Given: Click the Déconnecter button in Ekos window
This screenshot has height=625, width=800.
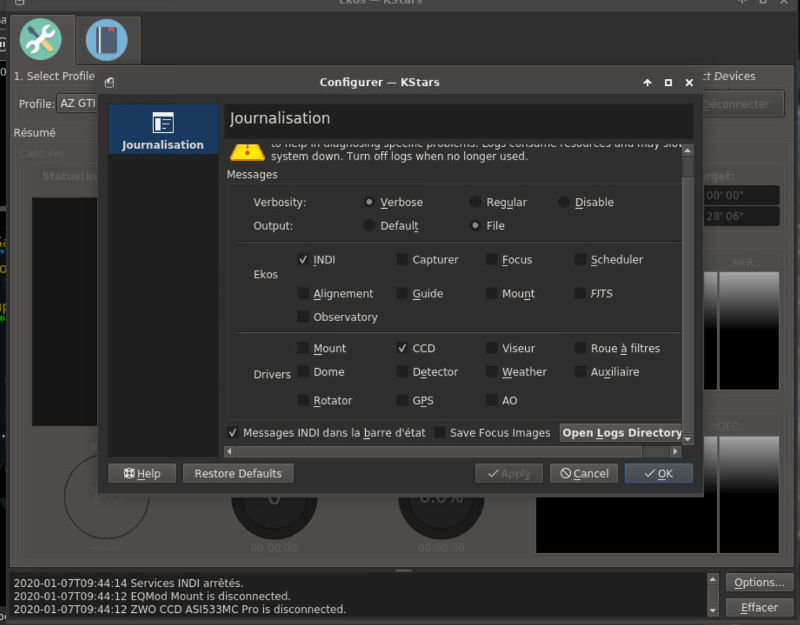Looking at the screenshot, I should (743, 104).
